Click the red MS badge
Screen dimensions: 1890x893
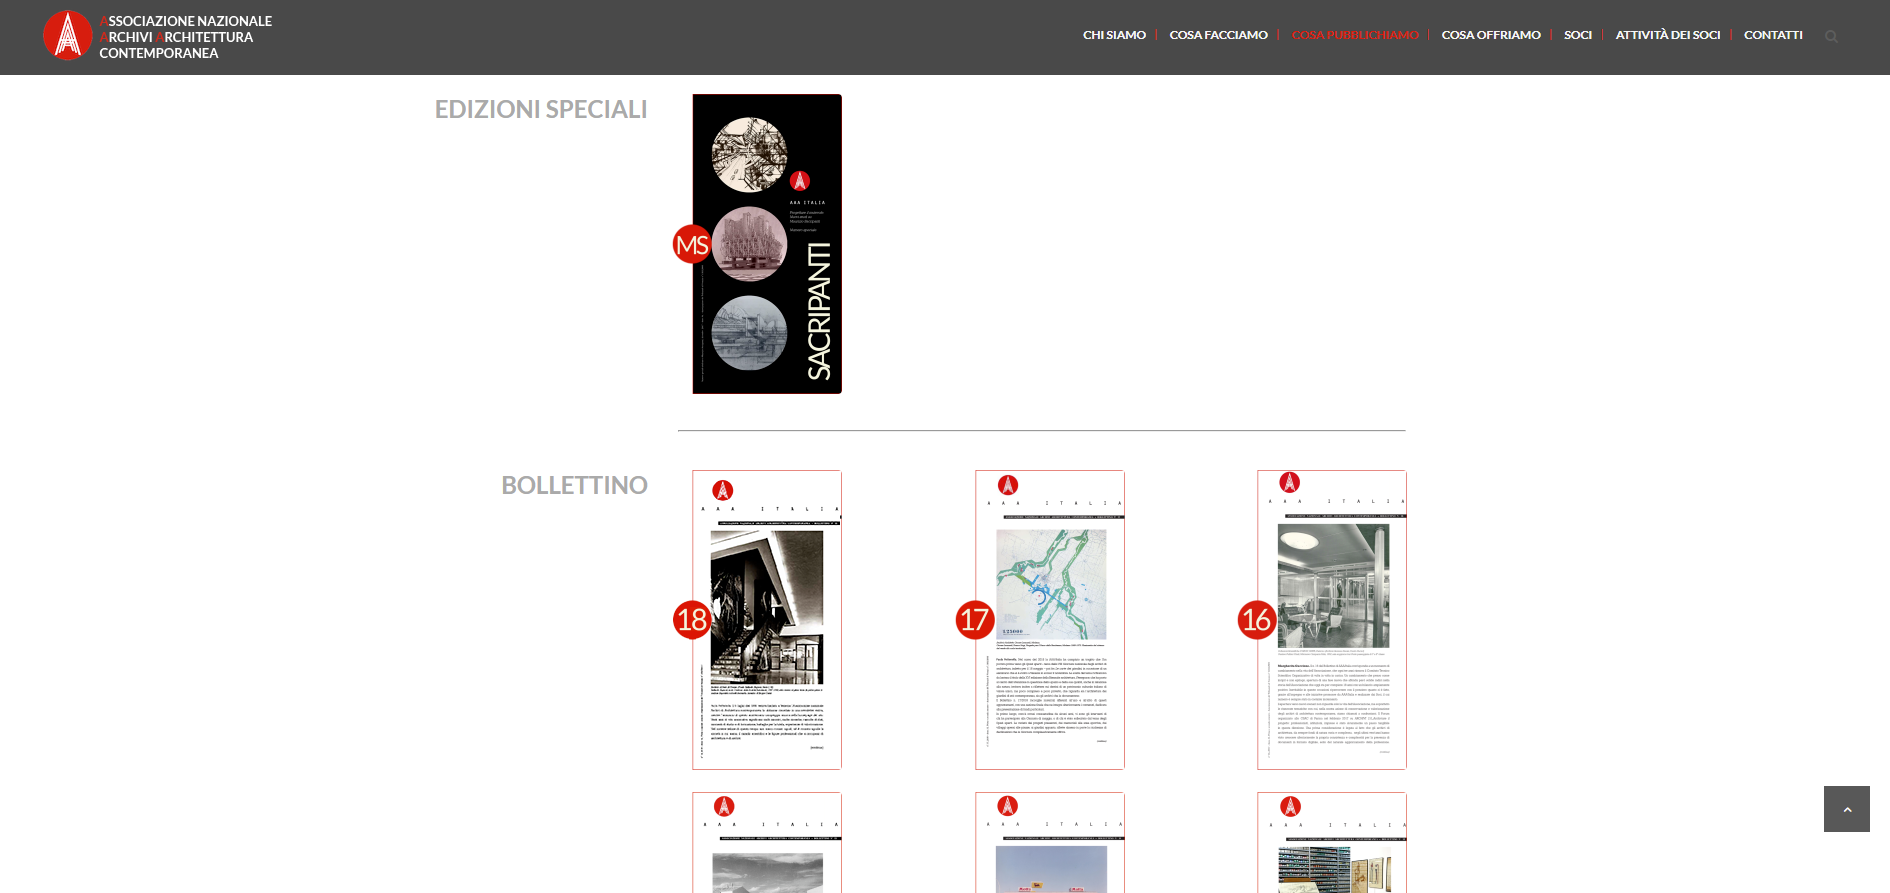691,245
